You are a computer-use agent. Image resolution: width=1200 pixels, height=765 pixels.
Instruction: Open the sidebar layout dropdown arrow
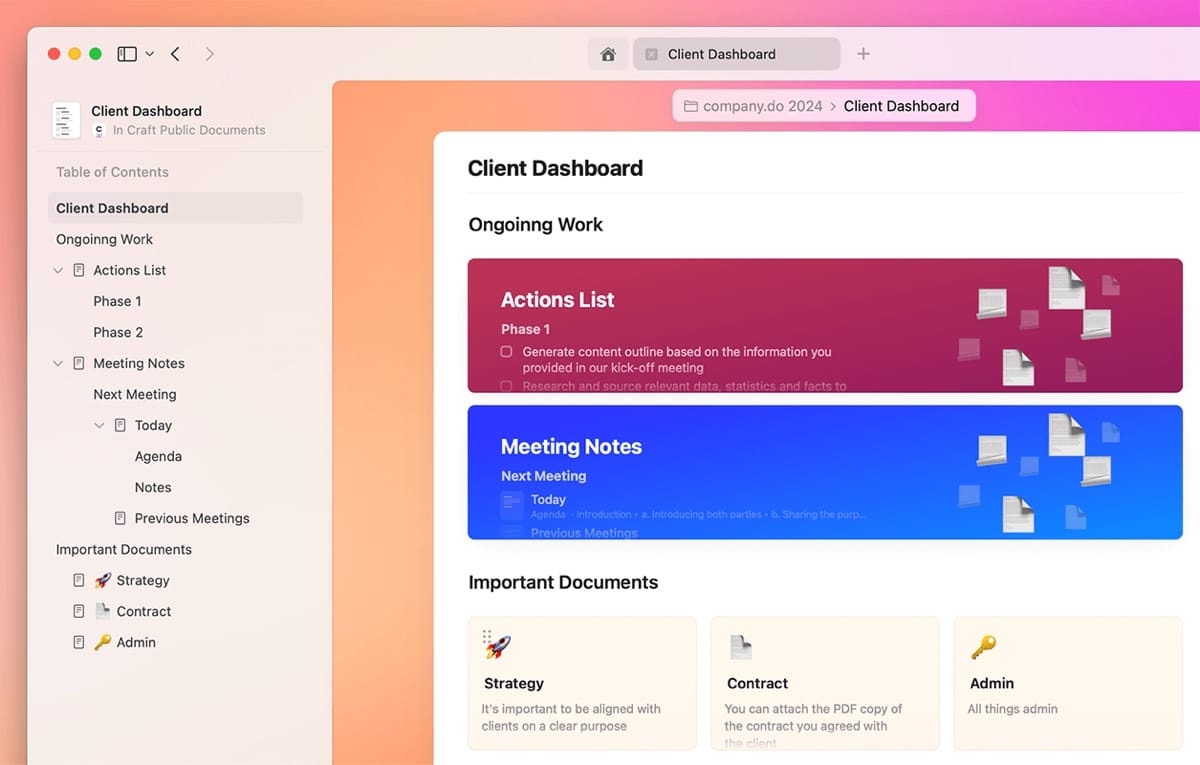pos(150,54)
